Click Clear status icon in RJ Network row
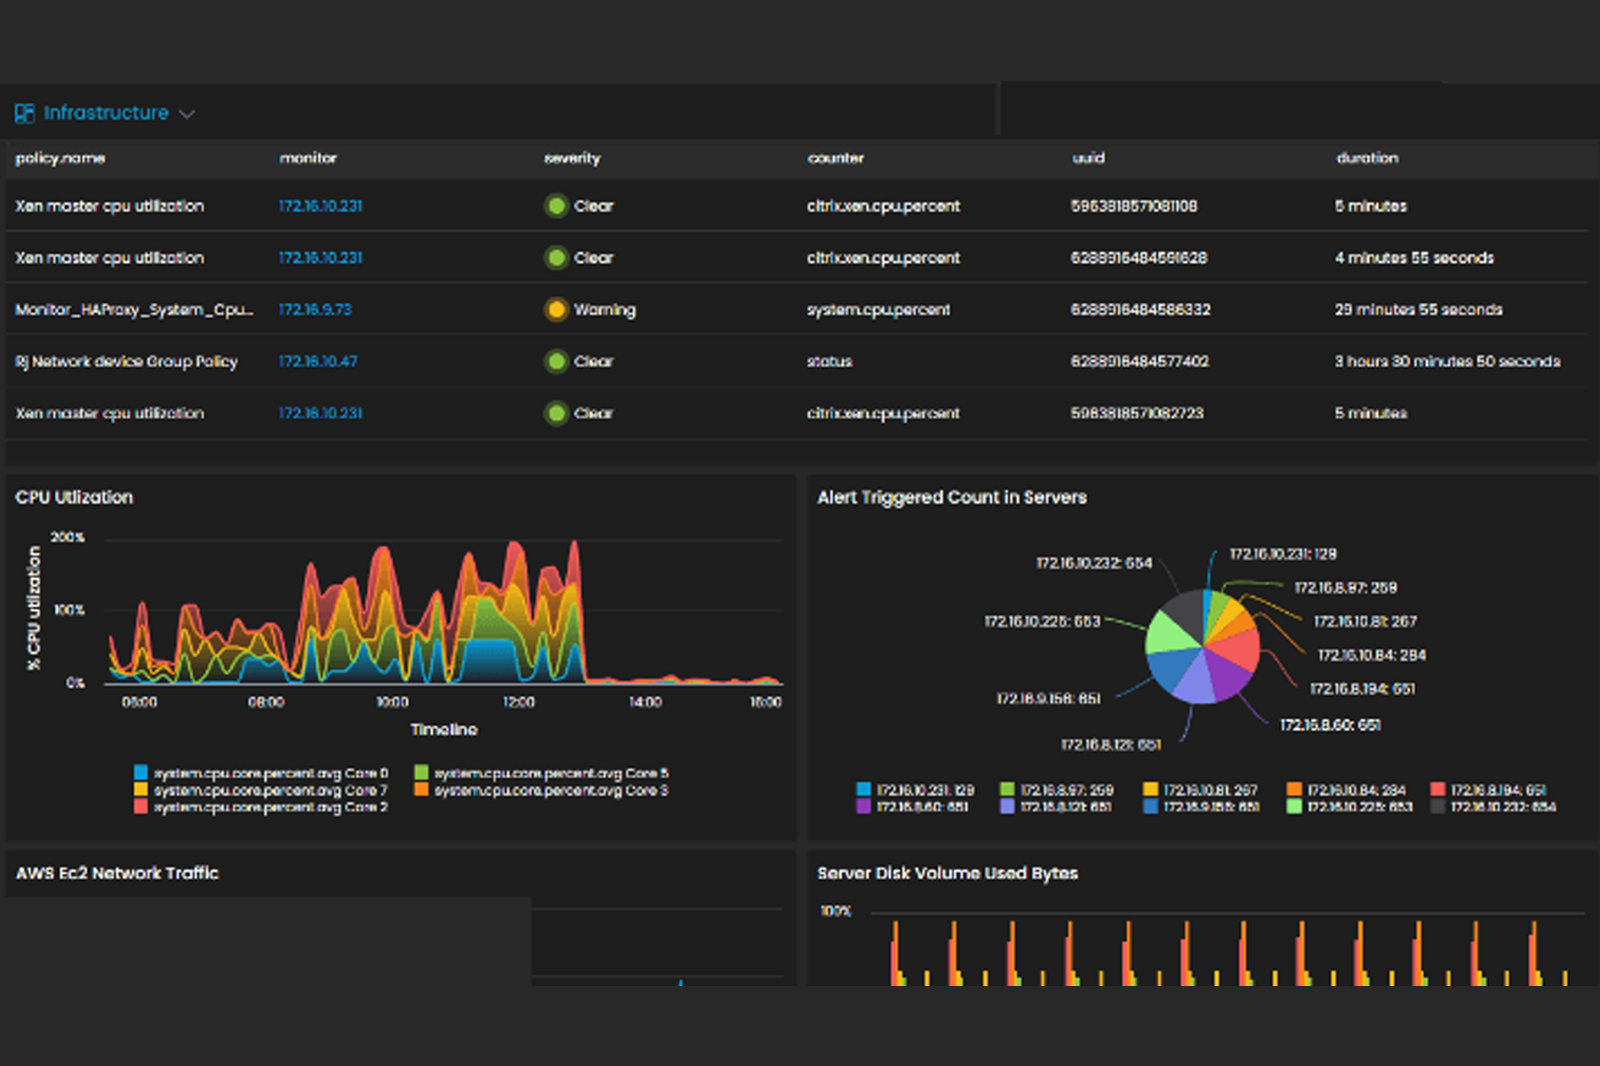The height and width of the screenshot is (1066, 1600). coord(556,362)
